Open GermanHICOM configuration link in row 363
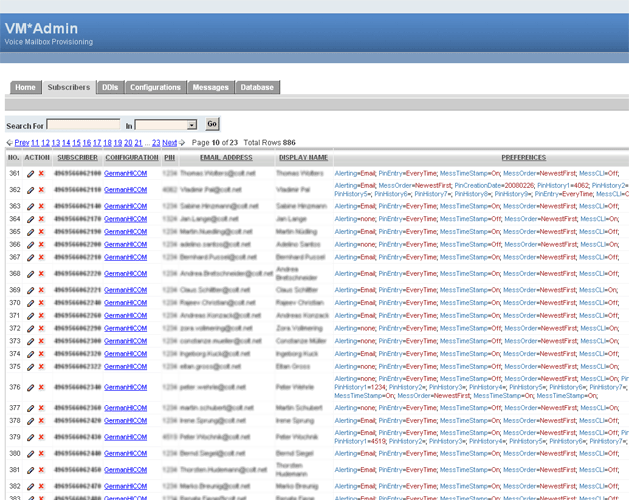Viewport: 629px width, 500px height. [126, 206]
